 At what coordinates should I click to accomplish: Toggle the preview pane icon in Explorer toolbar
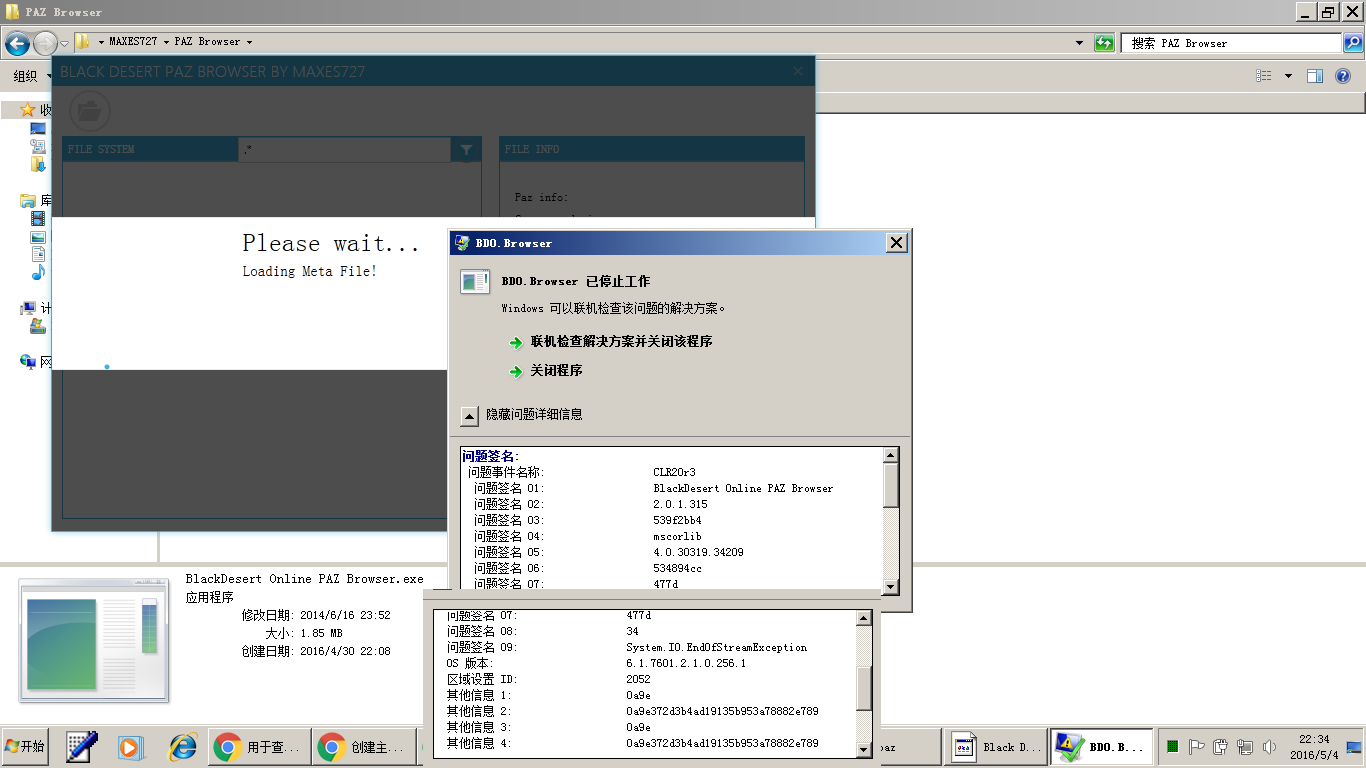1315,76
